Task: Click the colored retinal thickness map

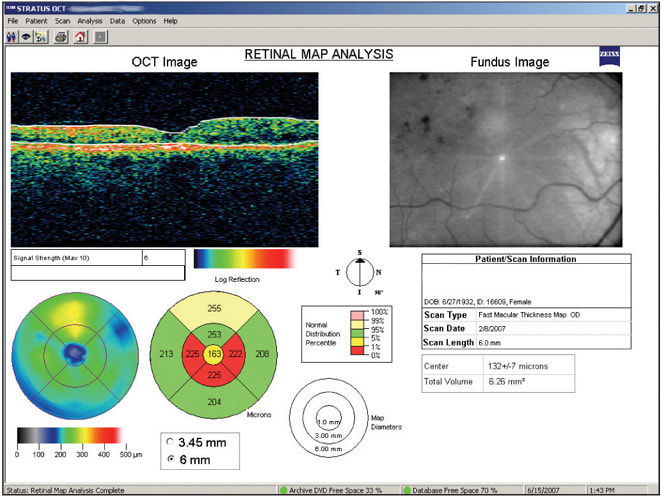Action: (x=75, y=356)
